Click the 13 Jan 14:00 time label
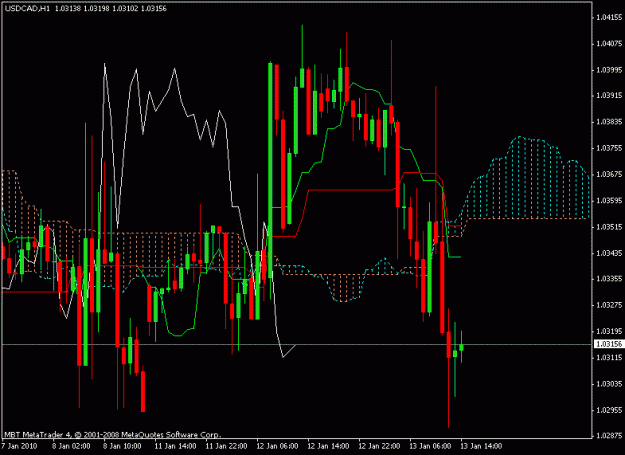 pyautogui.click(x=481, y=446)
